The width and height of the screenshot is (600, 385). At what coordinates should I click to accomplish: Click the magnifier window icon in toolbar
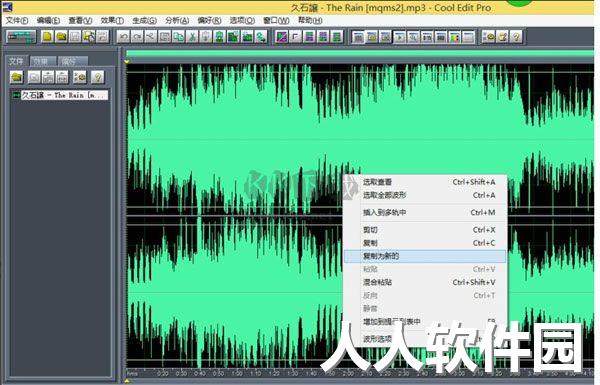(413, 37)
